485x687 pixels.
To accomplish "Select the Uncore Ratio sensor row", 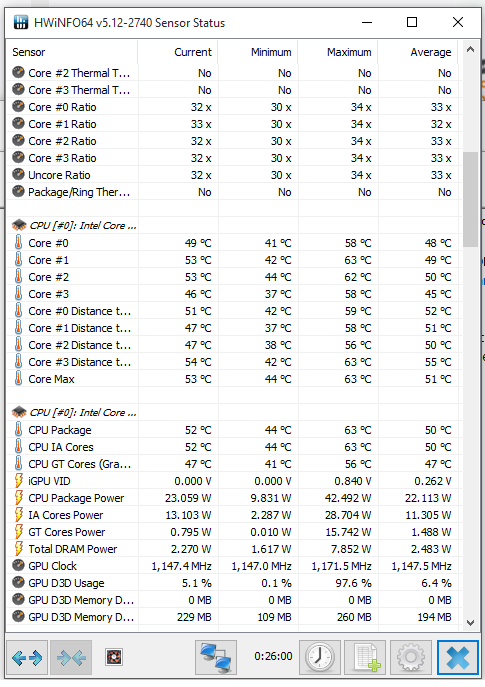I will pos(234,175).
